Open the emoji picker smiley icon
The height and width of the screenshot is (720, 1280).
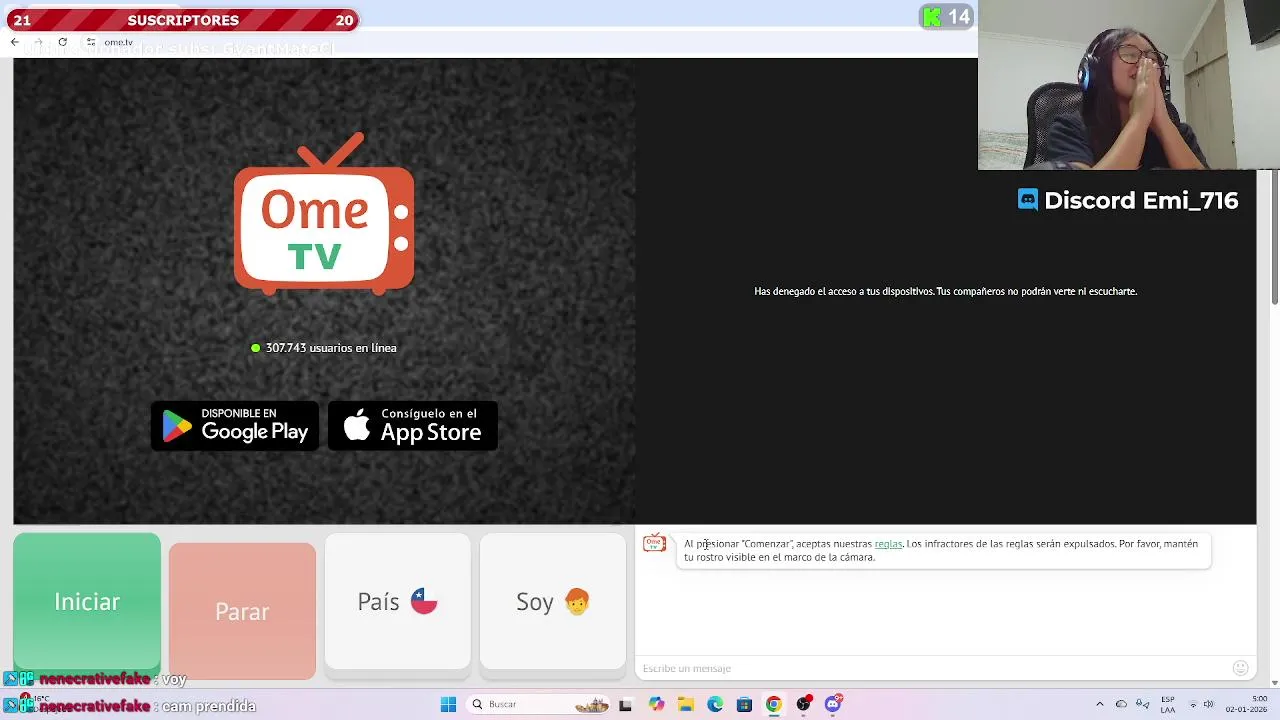coord(1241,668)
